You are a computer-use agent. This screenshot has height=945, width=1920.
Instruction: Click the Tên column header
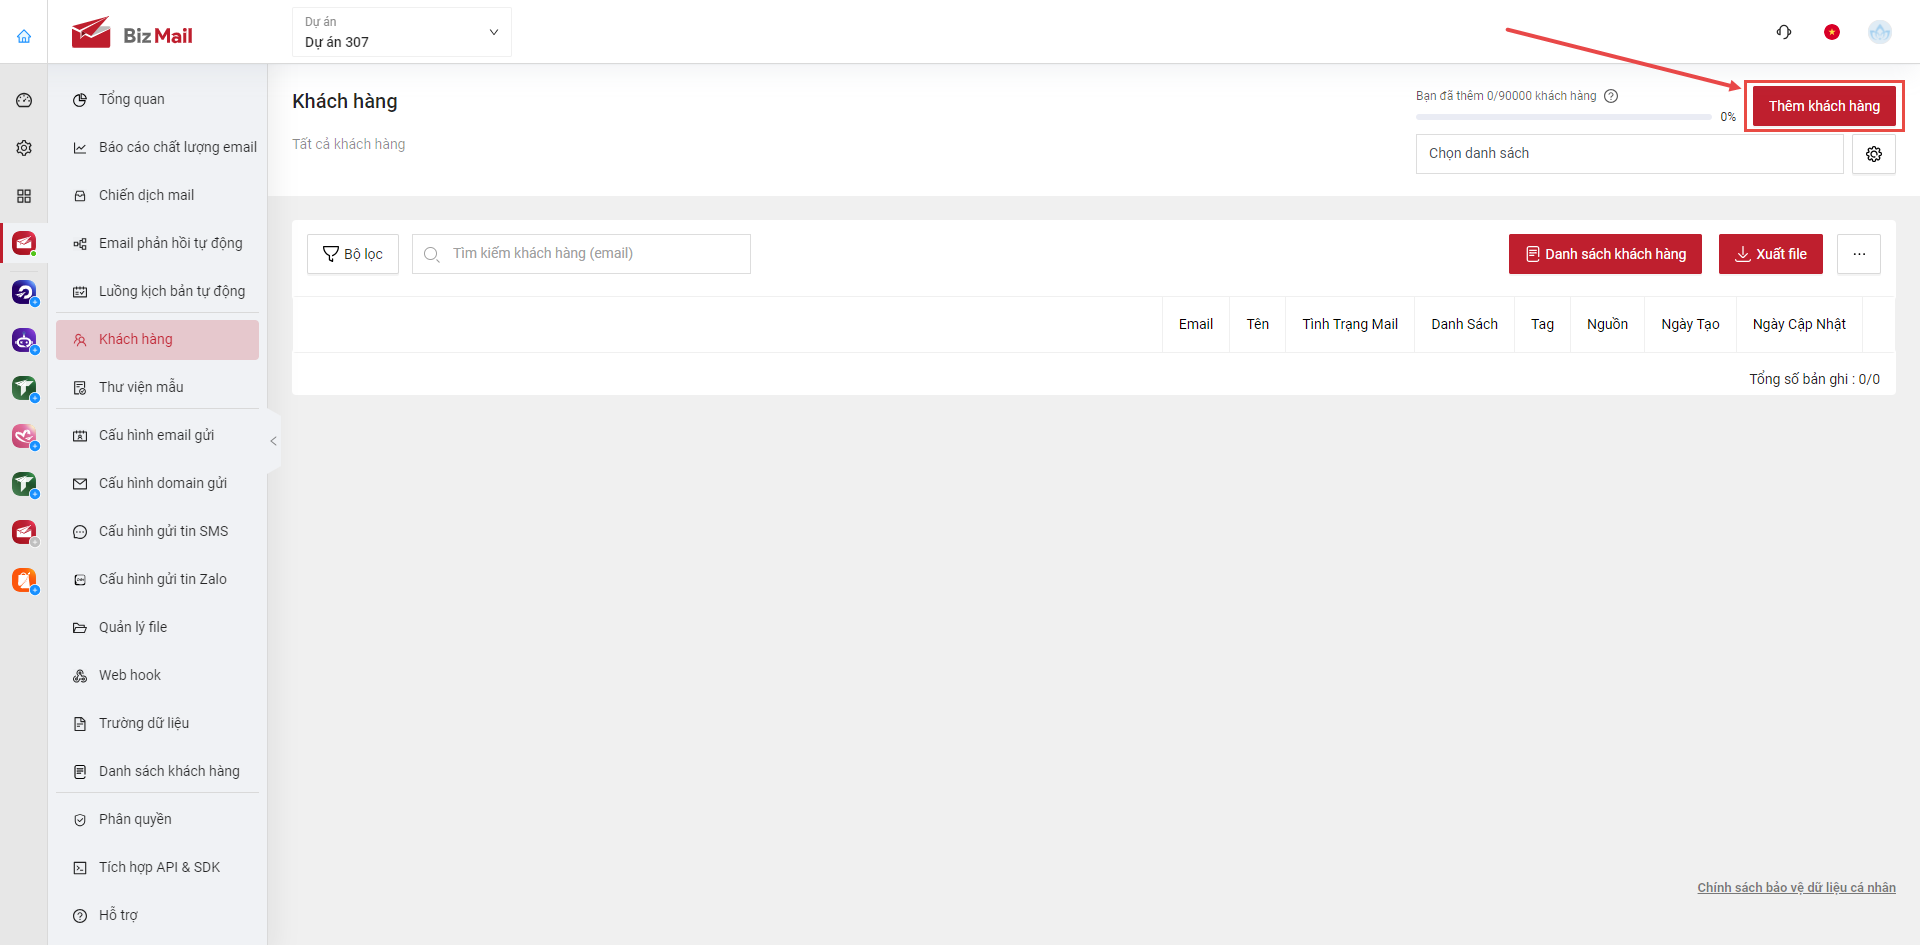click(1258, 324)
